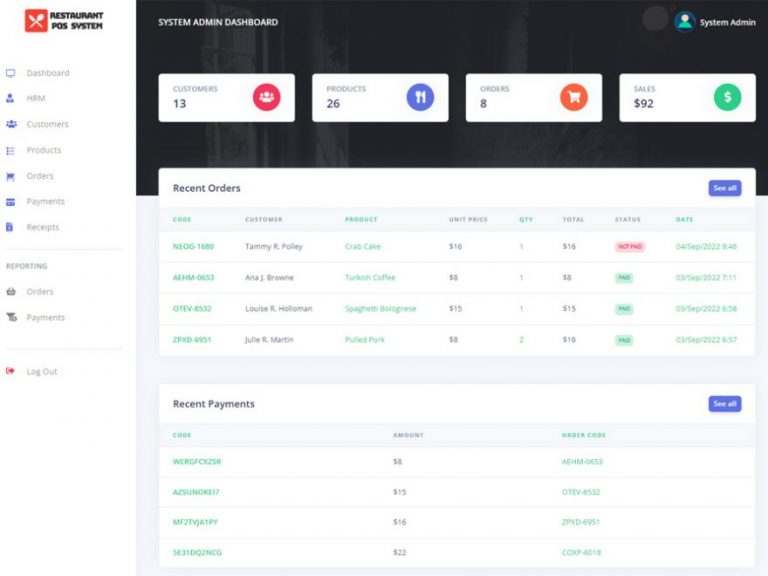Click the System Admin avatar icon
This screenshot has width=768, height=576.
[685, 22]
